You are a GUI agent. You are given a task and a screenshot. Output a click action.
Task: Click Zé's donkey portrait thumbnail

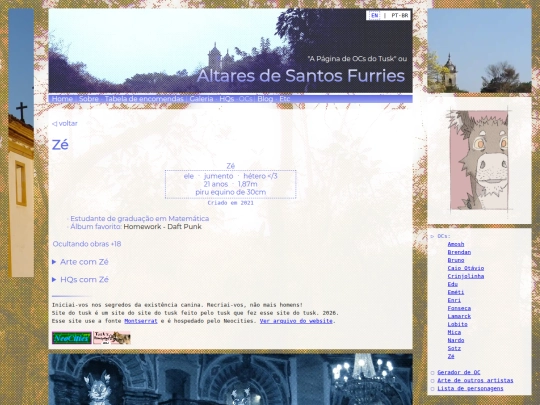[479, 160]
